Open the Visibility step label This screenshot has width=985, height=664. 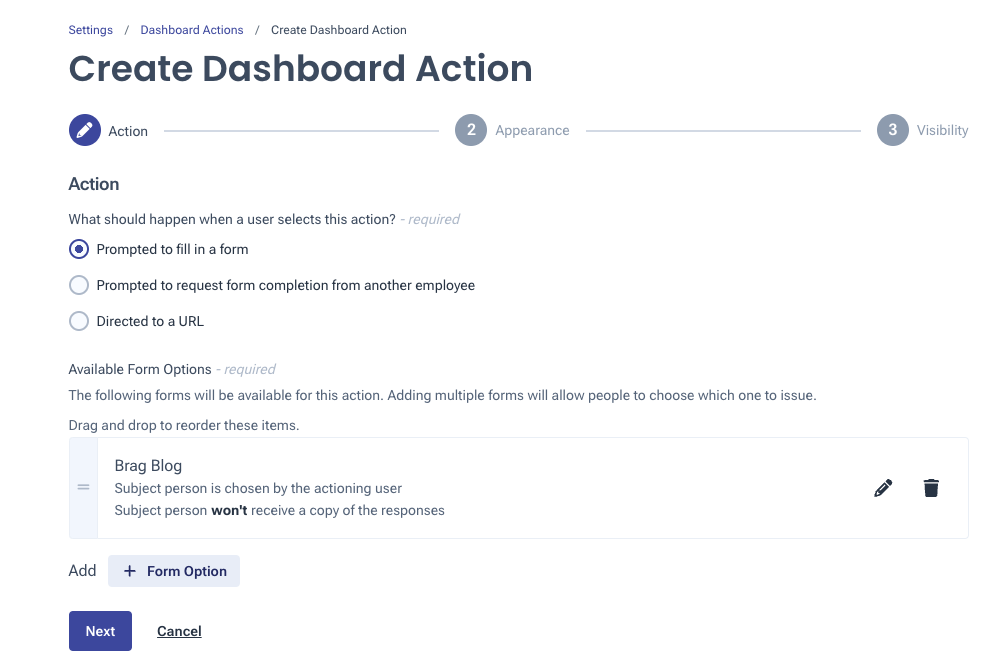pos(942,131)
